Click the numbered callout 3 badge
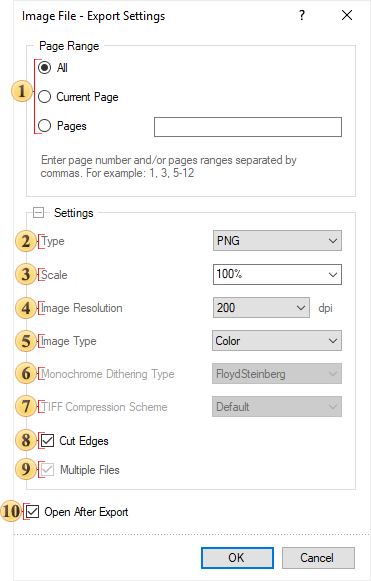Viewport: 371px width, 581px height. click(x=26, y=275)
